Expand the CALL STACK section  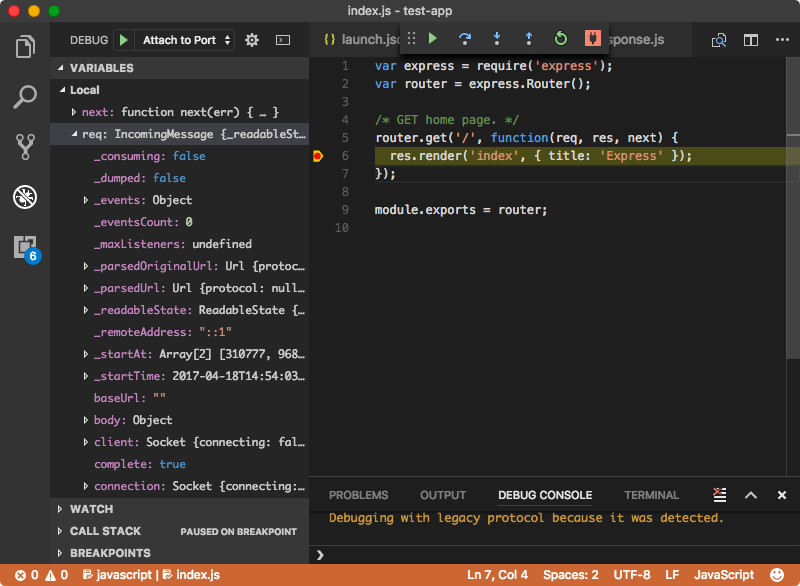(x=60, y=531)
